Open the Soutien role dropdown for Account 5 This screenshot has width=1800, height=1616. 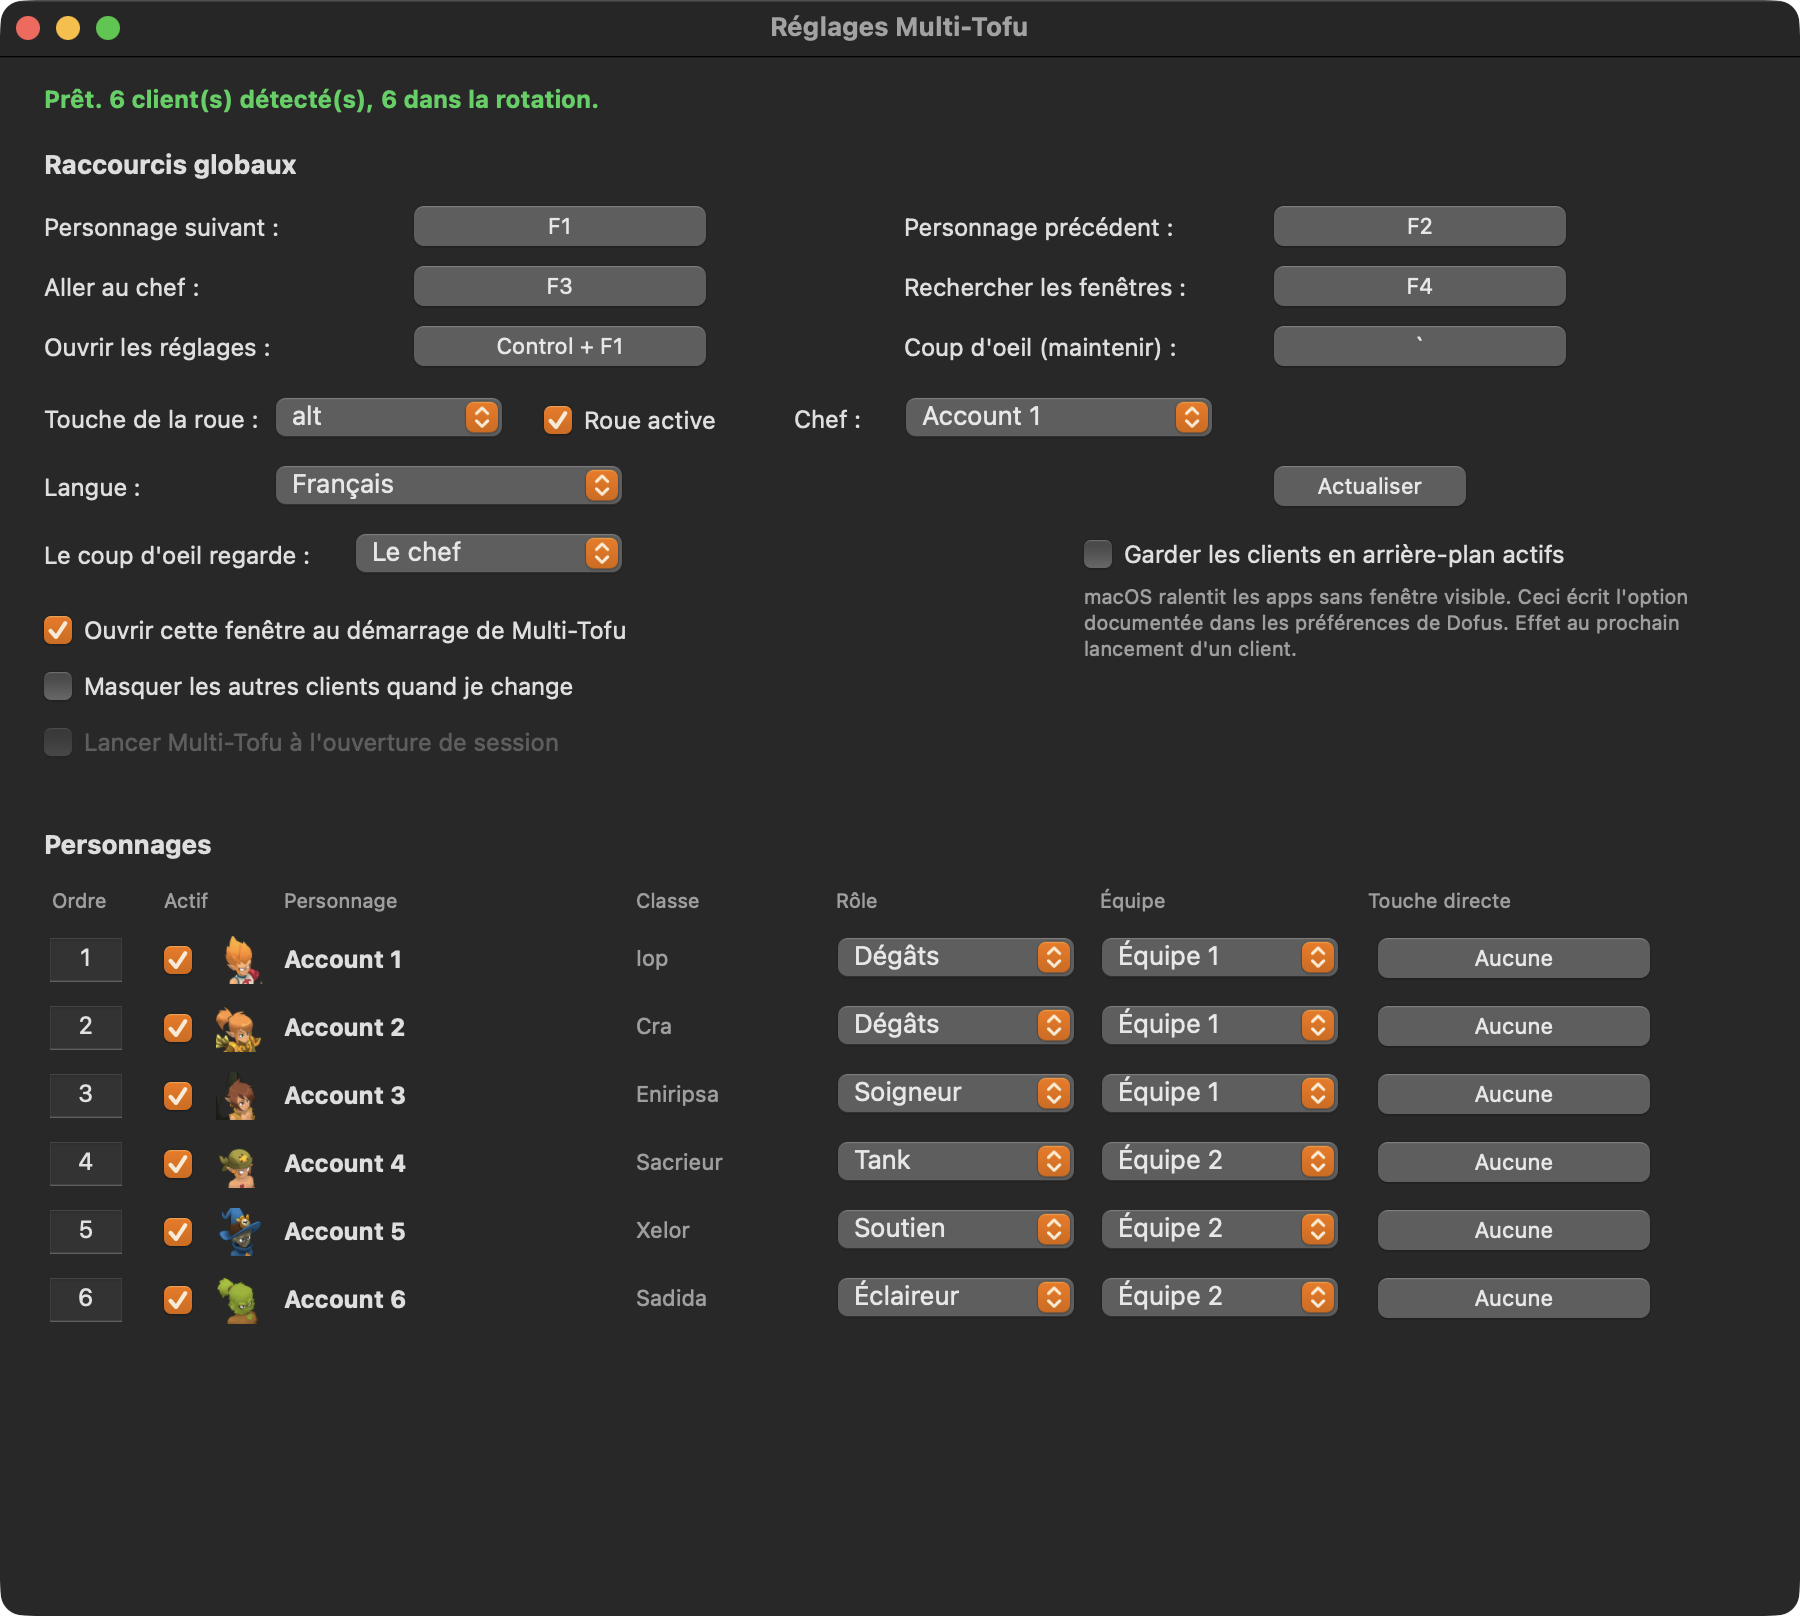point(955,1229)
